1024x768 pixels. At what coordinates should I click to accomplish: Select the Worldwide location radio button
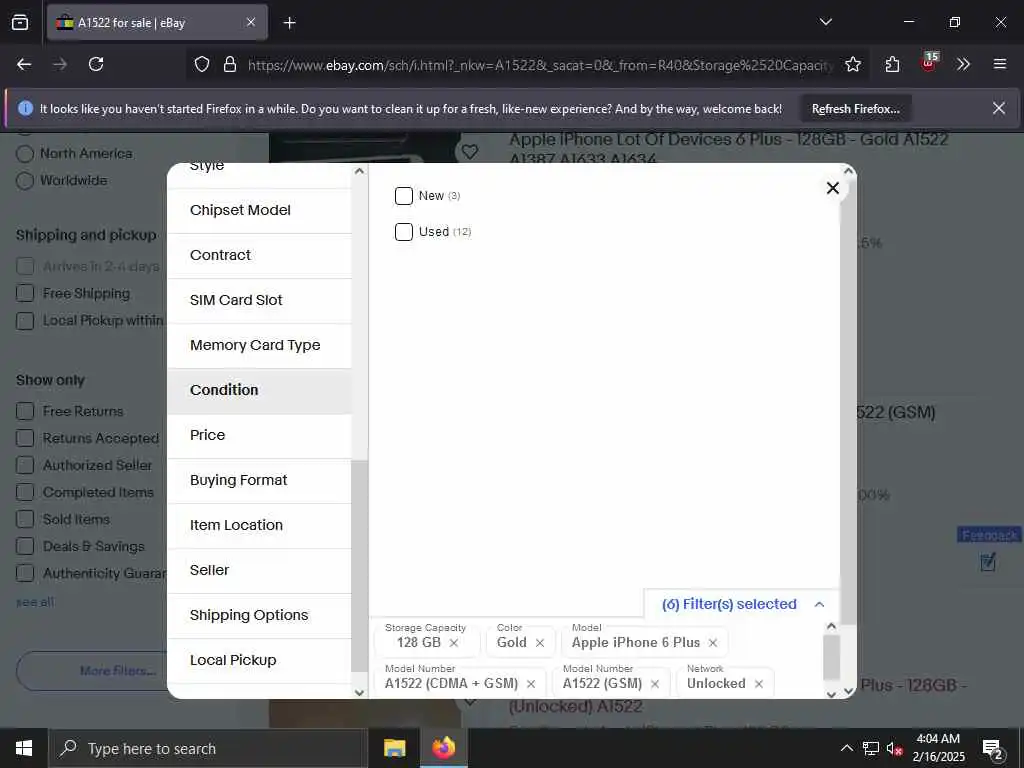tap(25, 181)
